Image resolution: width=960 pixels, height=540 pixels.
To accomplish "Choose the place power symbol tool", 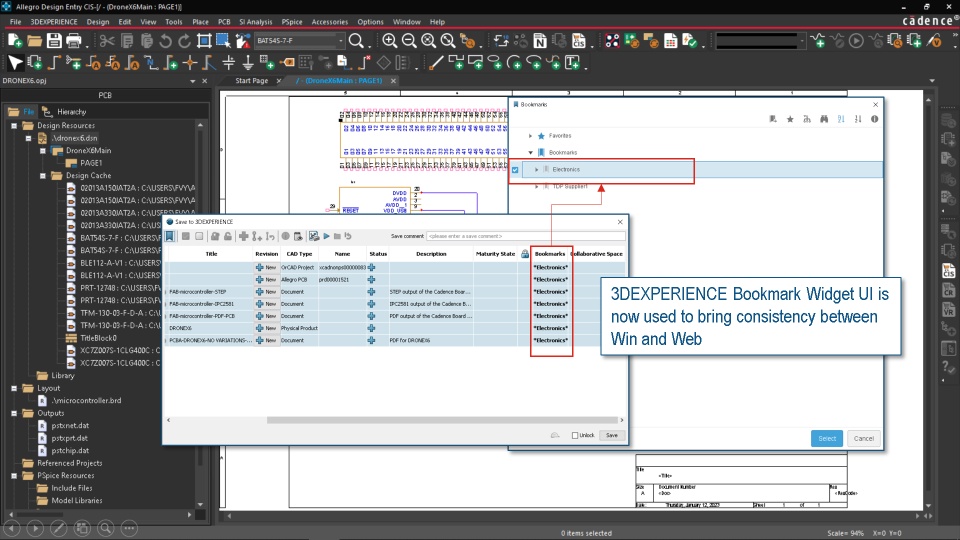I will click(x=228, y=62).
